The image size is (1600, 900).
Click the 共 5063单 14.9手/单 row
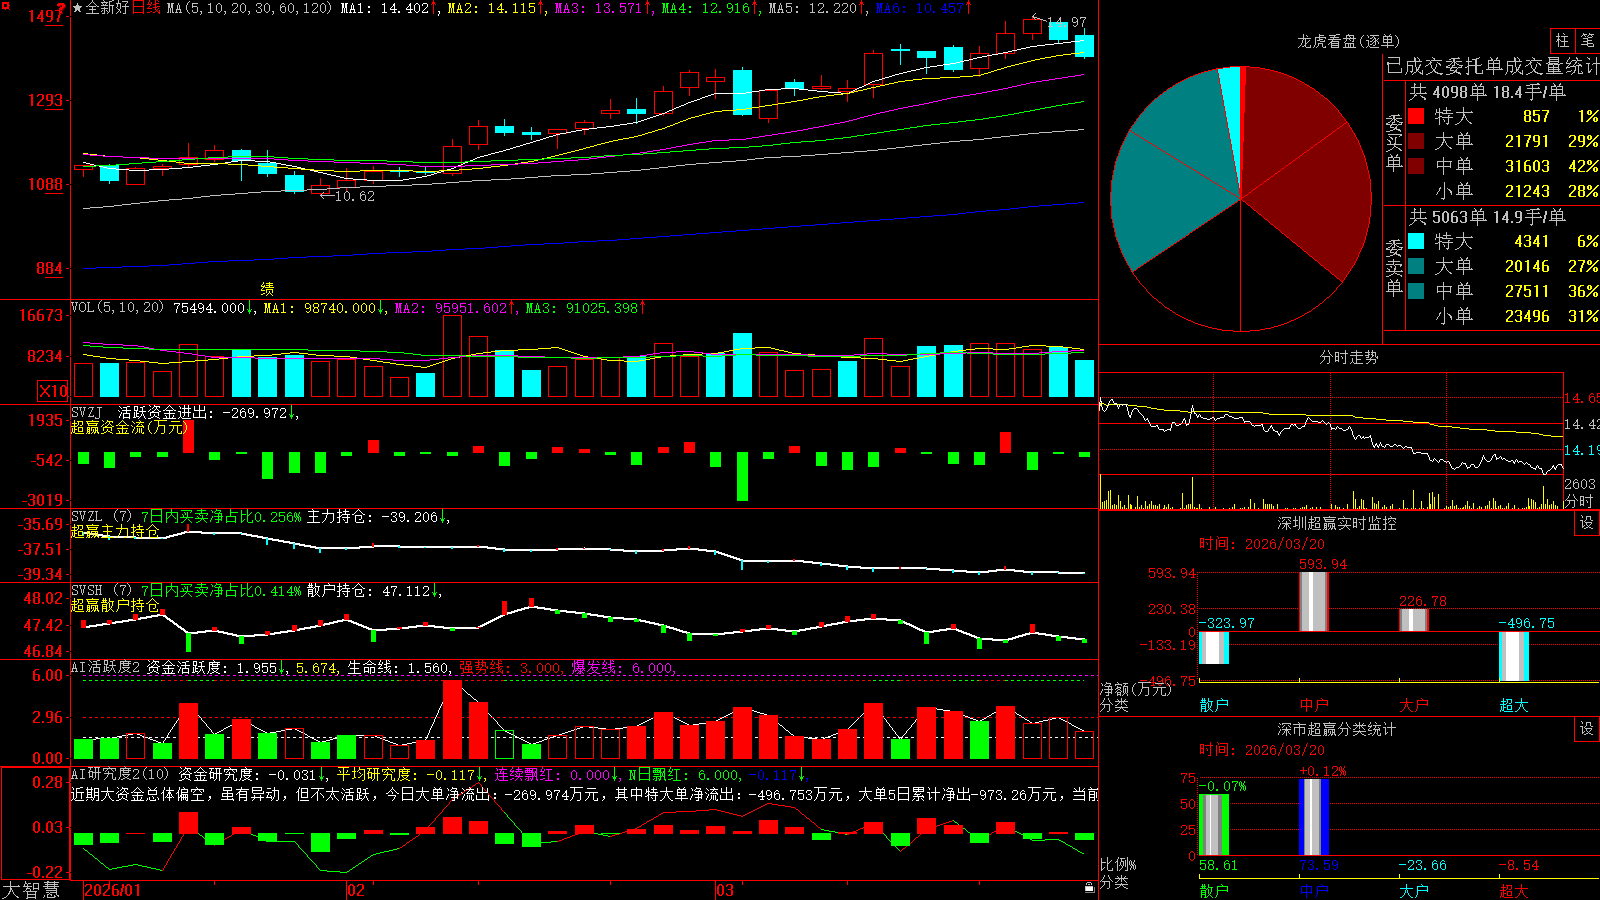coord(1487,217)
